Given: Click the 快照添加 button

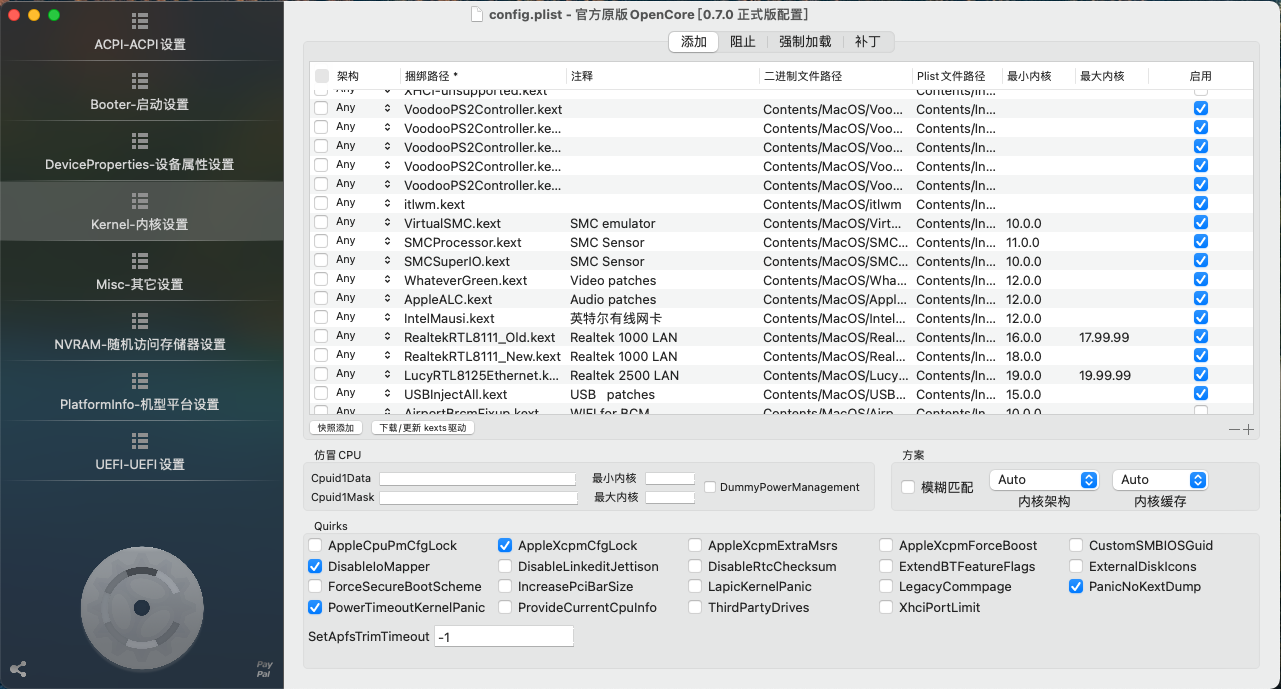Looking at the screenshot, I should [x=336, y=428].
